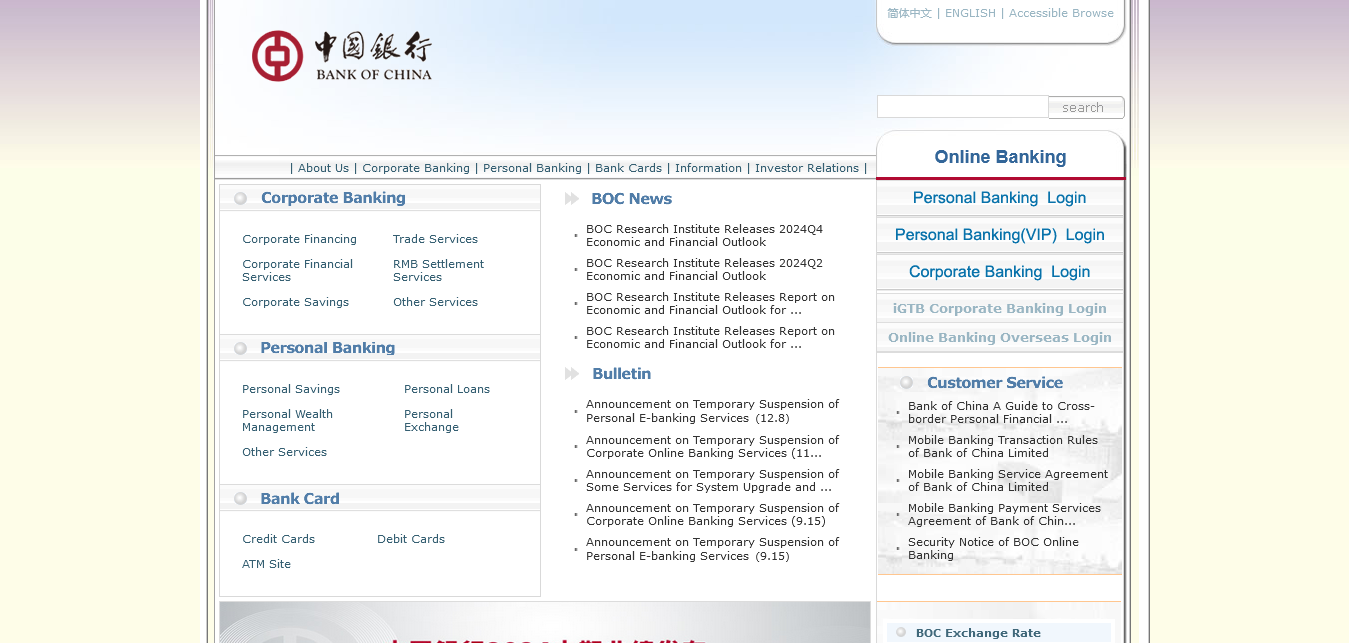Viewport: 1349px width, 643px height.
Task: Open the Personal Banking section heading
Action: pos(328,348)
